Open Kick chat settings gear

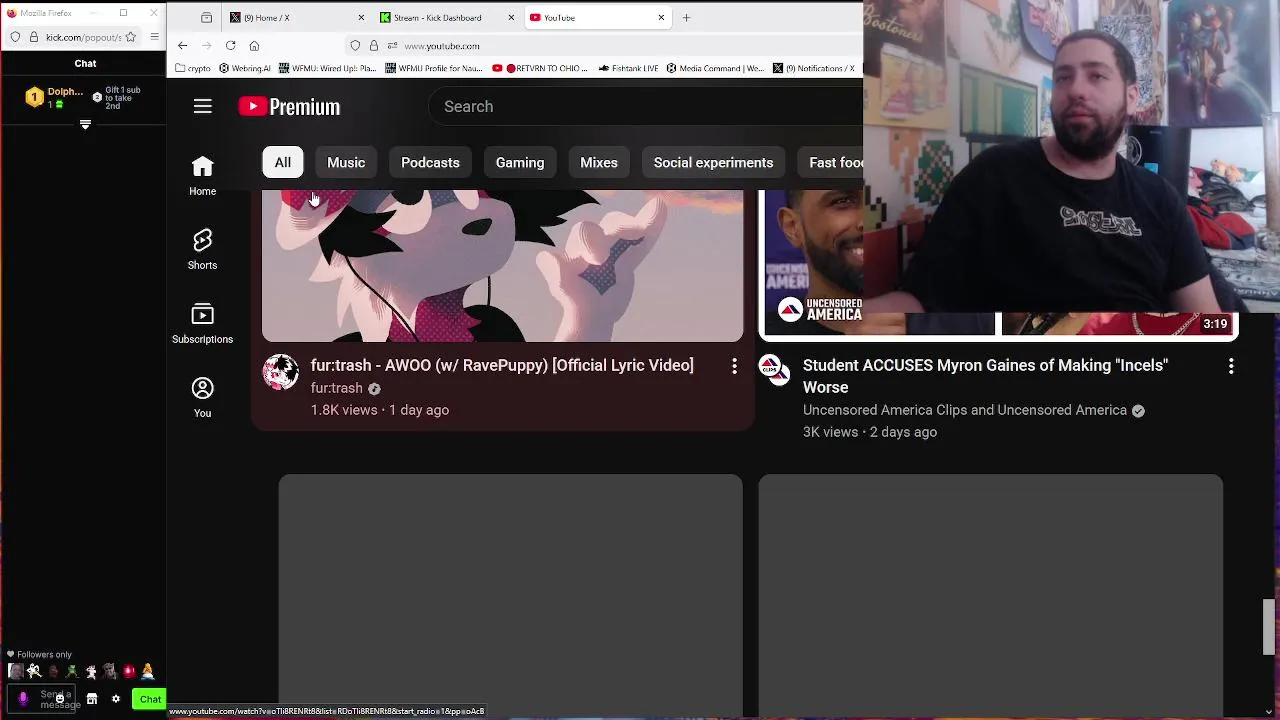pos(116,699)
